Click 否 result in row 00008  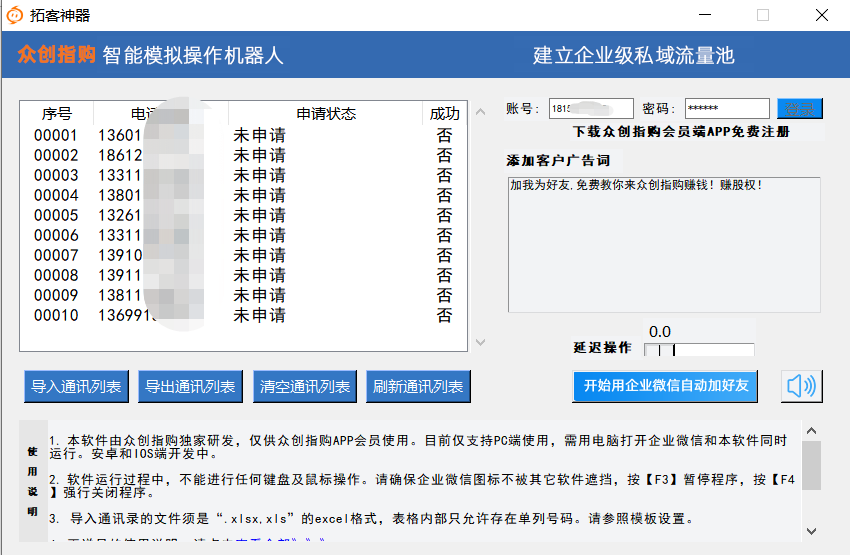coord(445,275)
